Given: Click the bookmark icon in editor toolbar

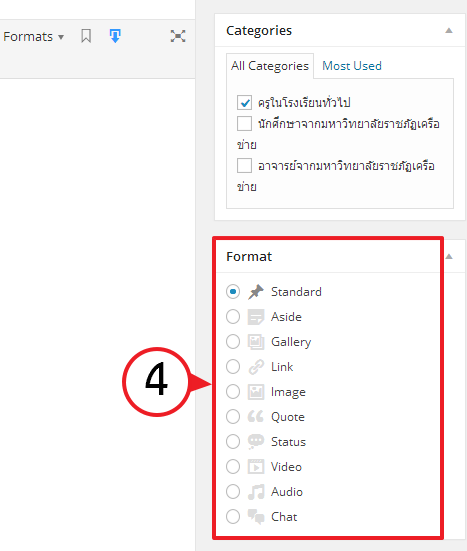Looking at the screenshot, I should click(86, 36).
